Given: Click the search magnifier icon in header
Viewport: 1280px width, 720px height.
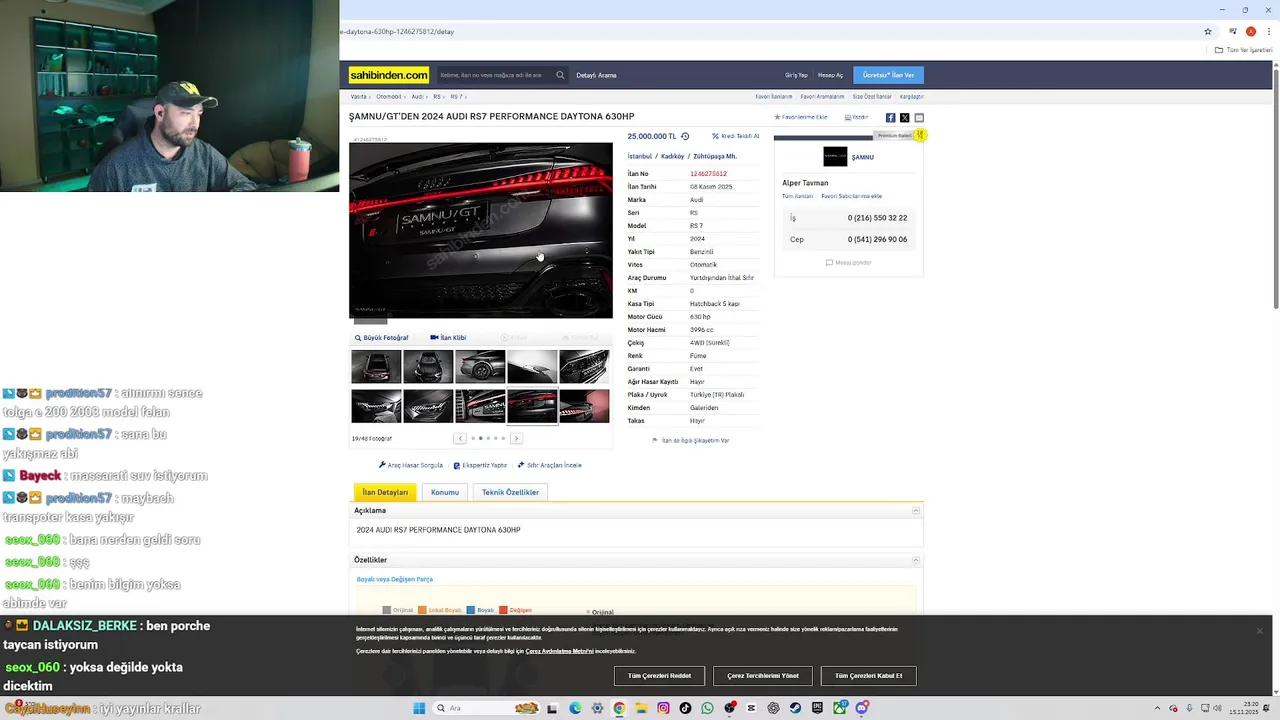Looking at the screenshot, I should [x=560, y=75].
